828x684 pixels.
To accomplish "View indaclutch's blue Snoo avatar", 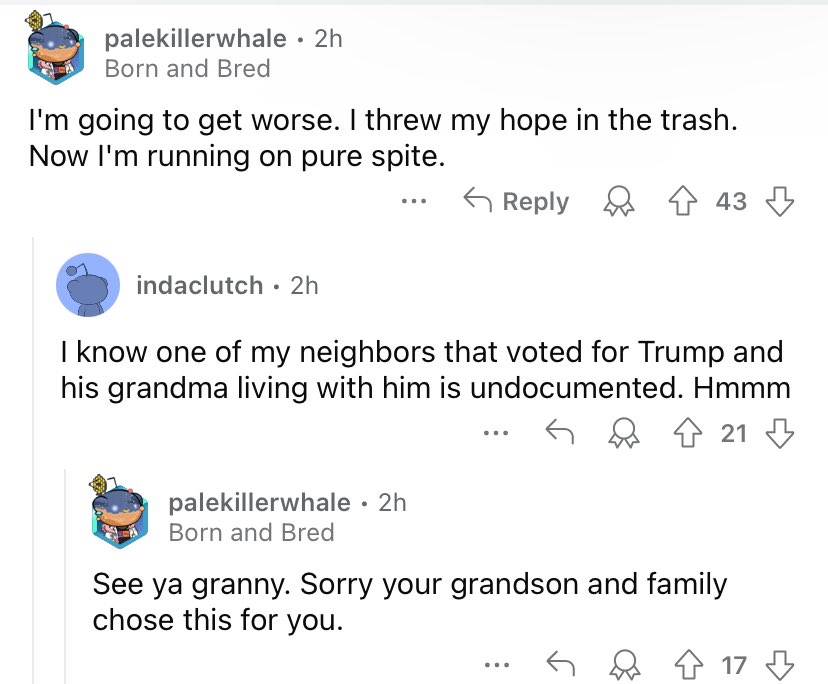I will 88,285.
